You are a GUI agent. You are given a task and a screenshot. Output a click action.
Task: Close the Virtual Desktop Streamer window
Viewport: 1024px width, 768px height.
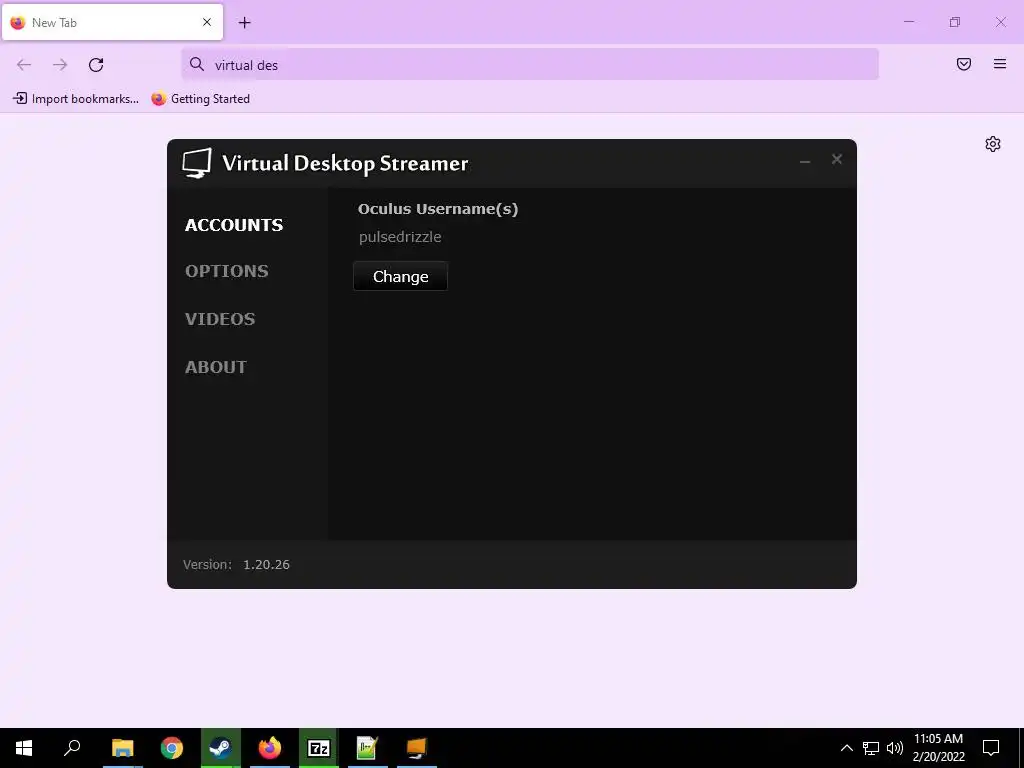[837, 159]
